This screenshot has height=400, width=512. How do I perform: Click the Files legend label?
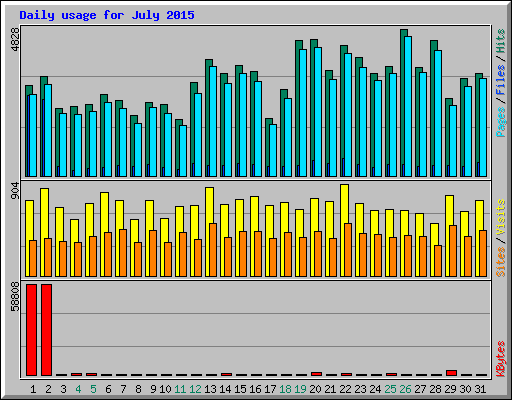tap(501, 80)
